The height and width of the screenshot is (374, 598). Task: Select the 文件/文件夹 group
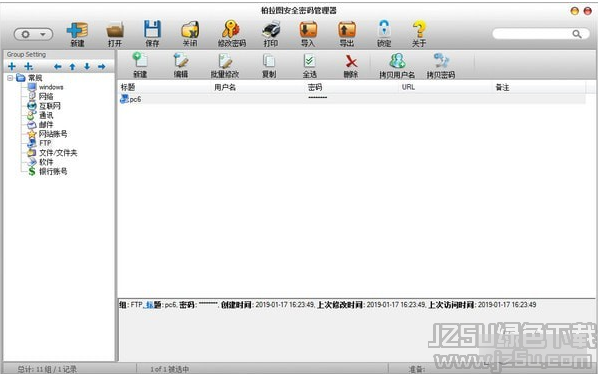pyautogui.click(x=58, y=152)
